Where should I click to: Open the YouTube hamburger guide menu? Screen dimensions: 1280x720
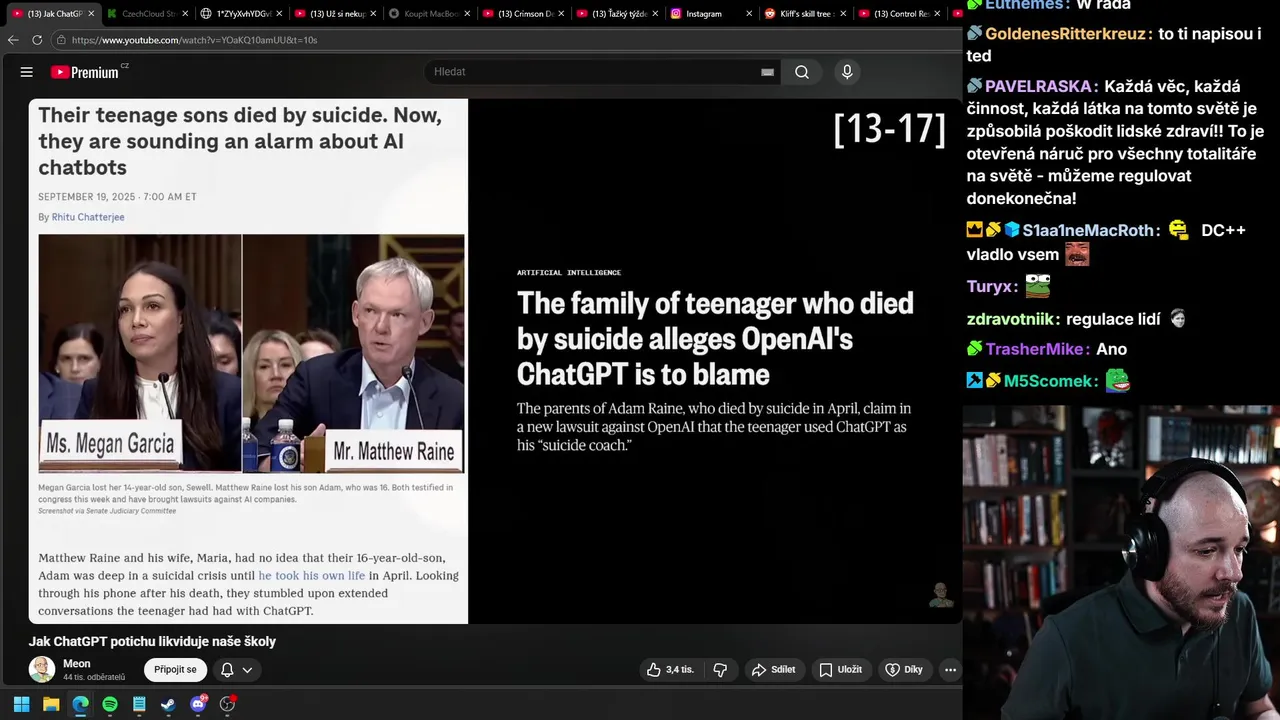[27, 72]
